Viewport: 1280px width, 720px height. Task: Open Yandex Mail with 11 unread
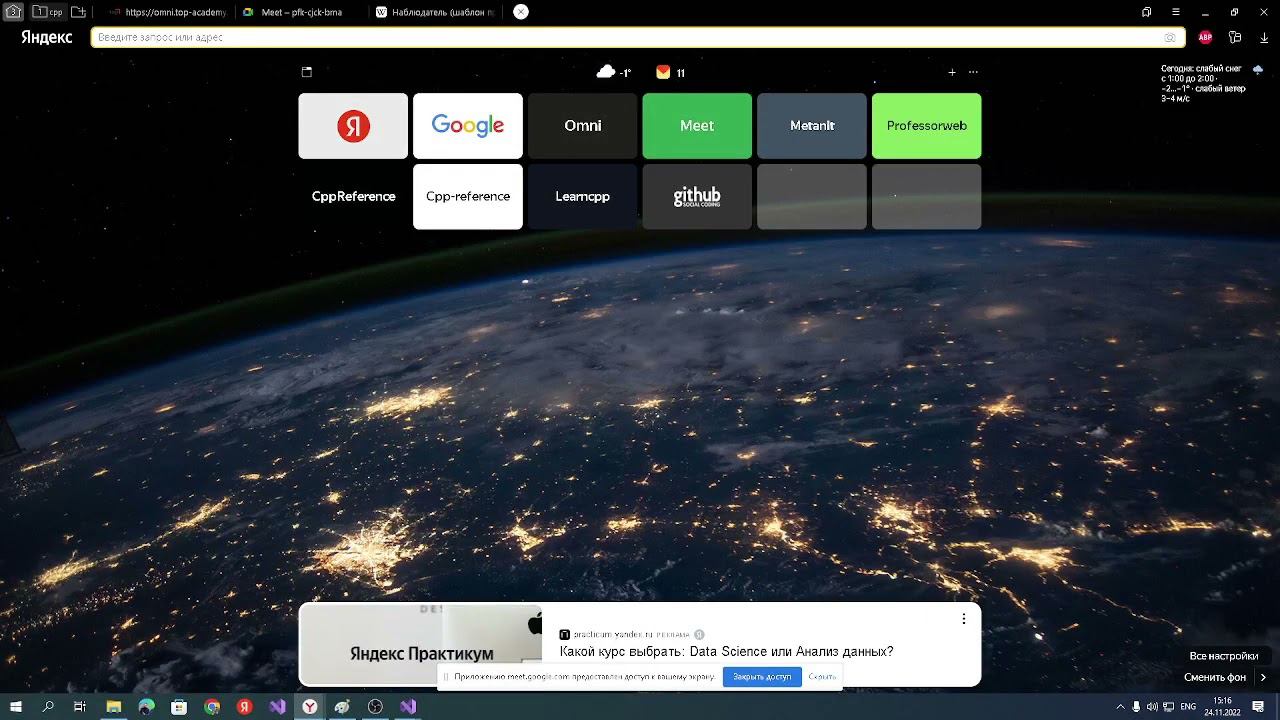(670, 72)
